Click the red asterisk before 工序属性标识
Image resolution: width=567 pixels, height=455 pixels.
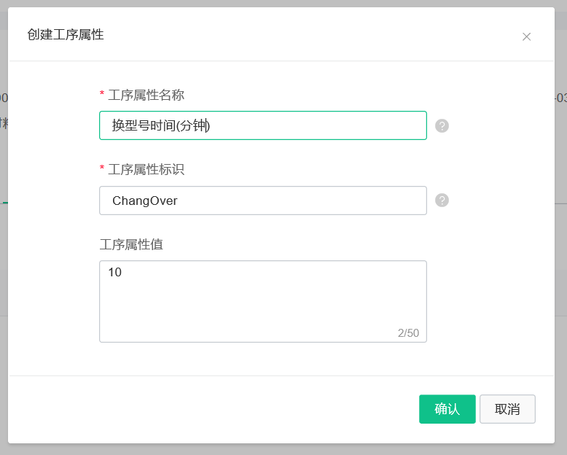[102, 167]
